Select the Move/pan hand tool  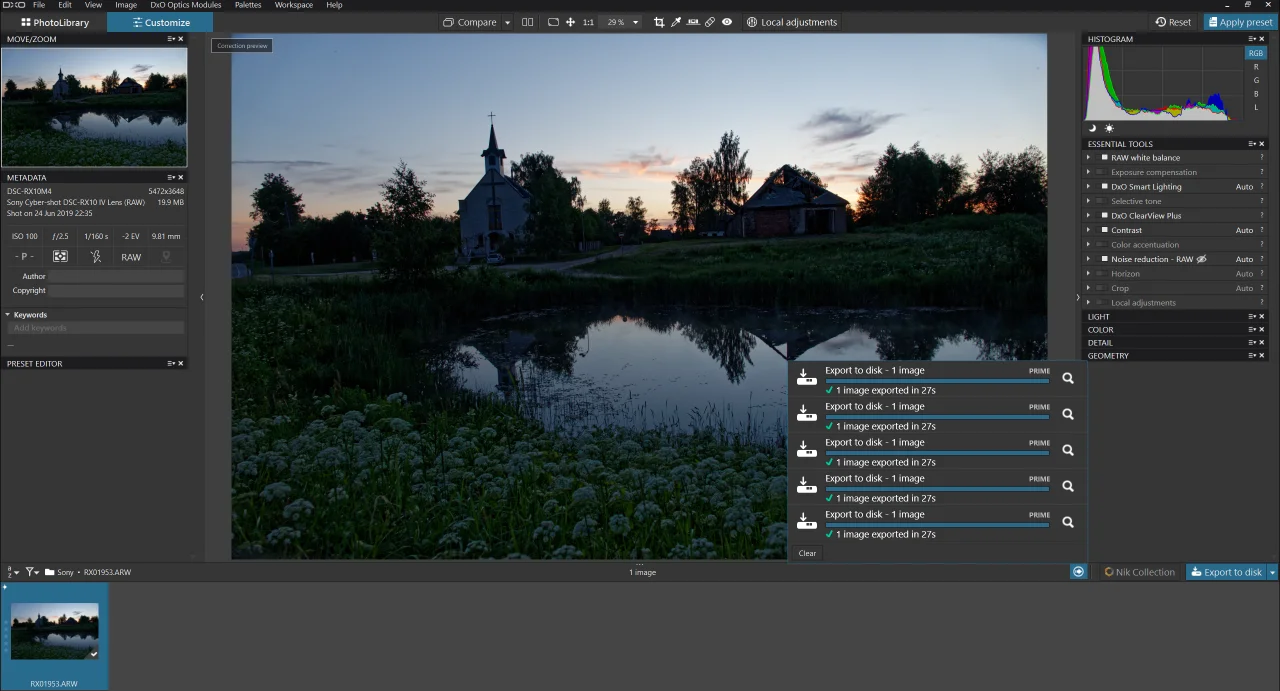pos(570,22)
